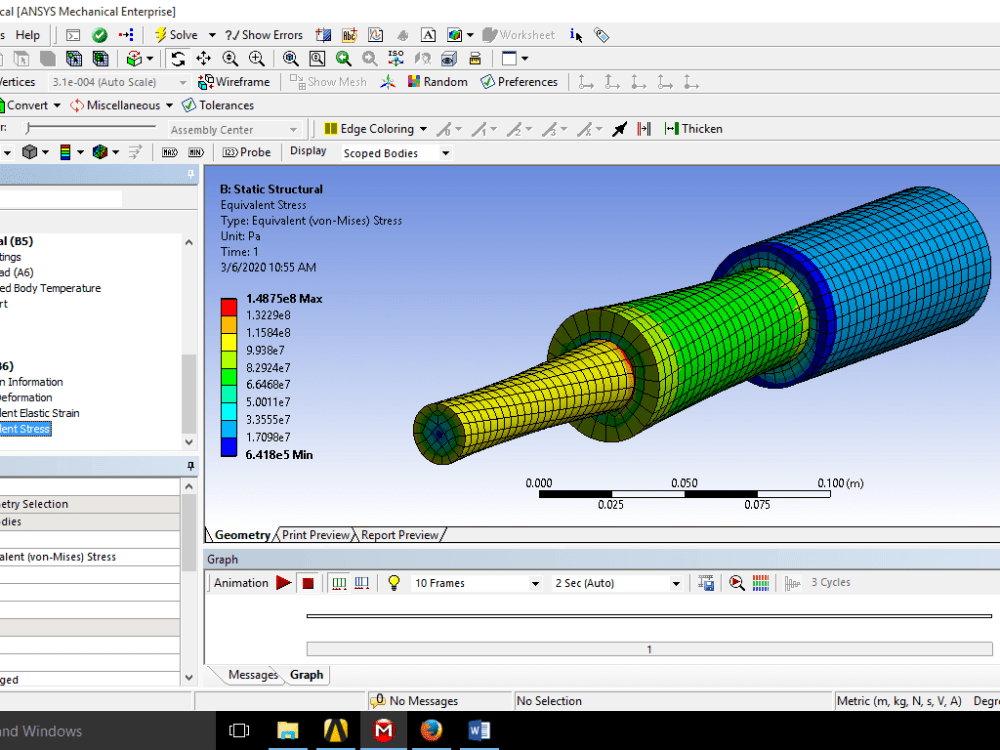Enable Random colors display
The height and width of the screenshot is (750, 1000).
coord(437,81)
